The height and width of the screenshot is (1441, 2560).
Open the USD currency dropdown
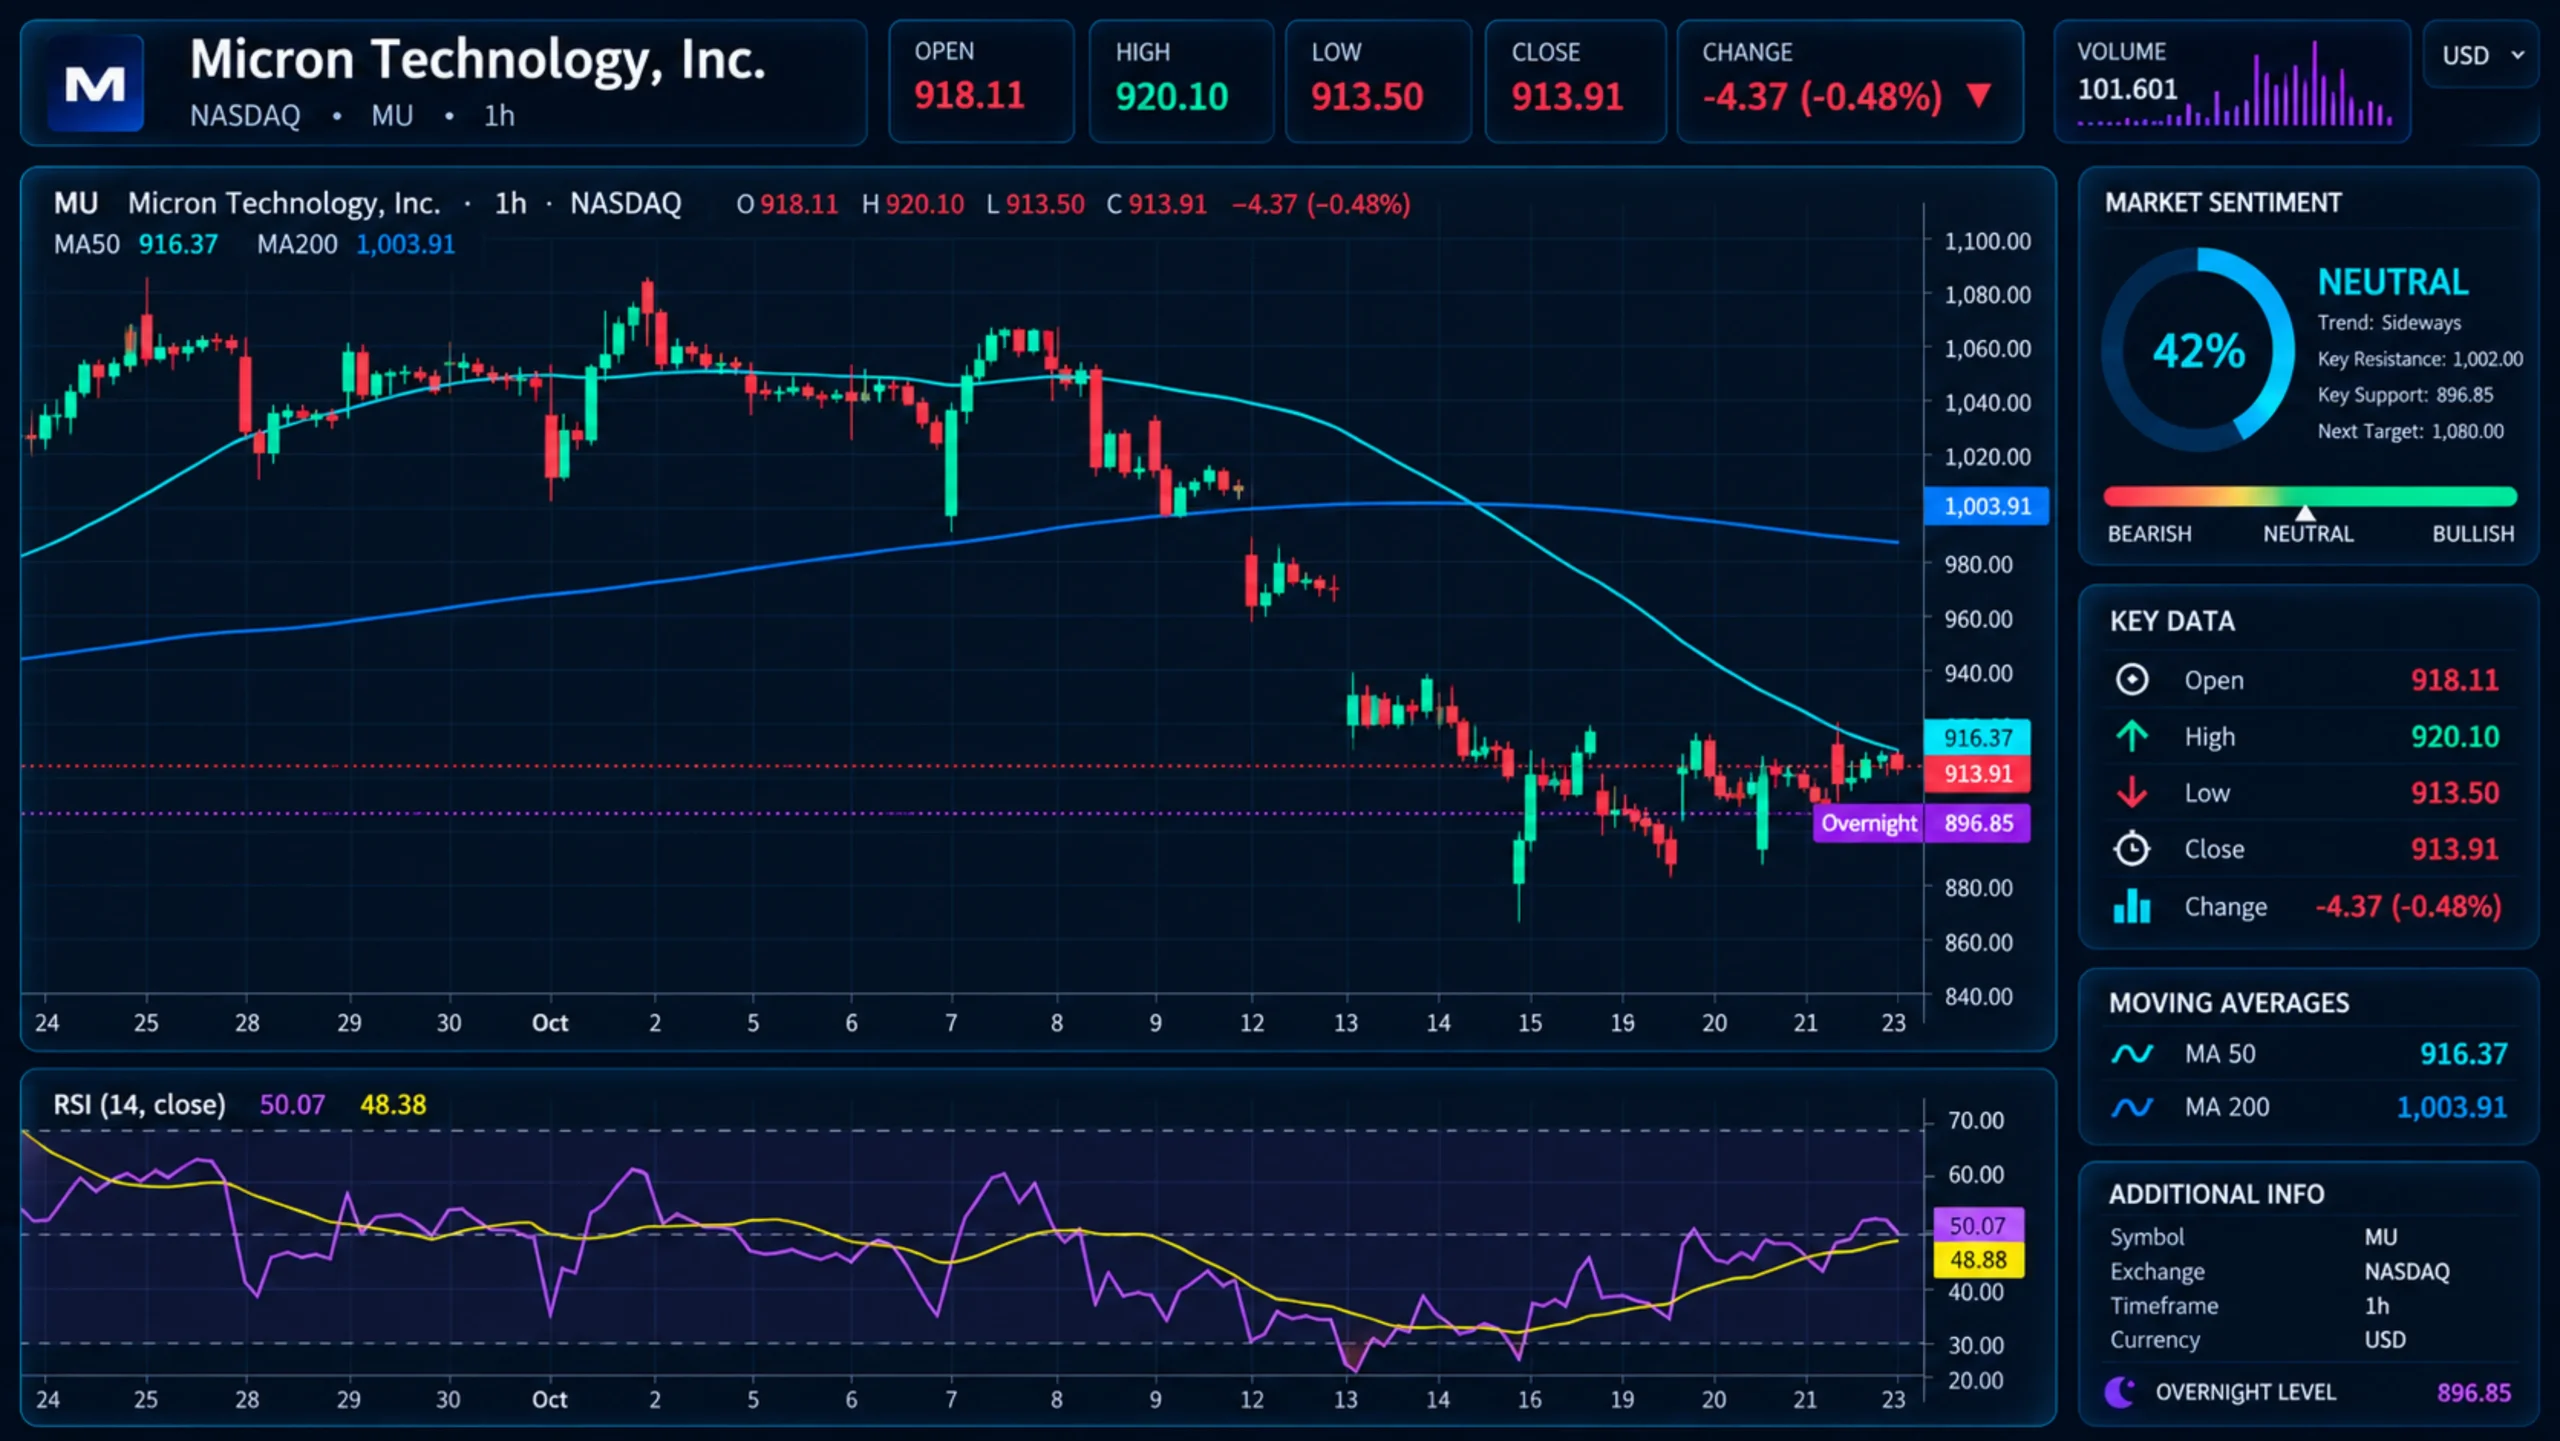coord(2481,55)
